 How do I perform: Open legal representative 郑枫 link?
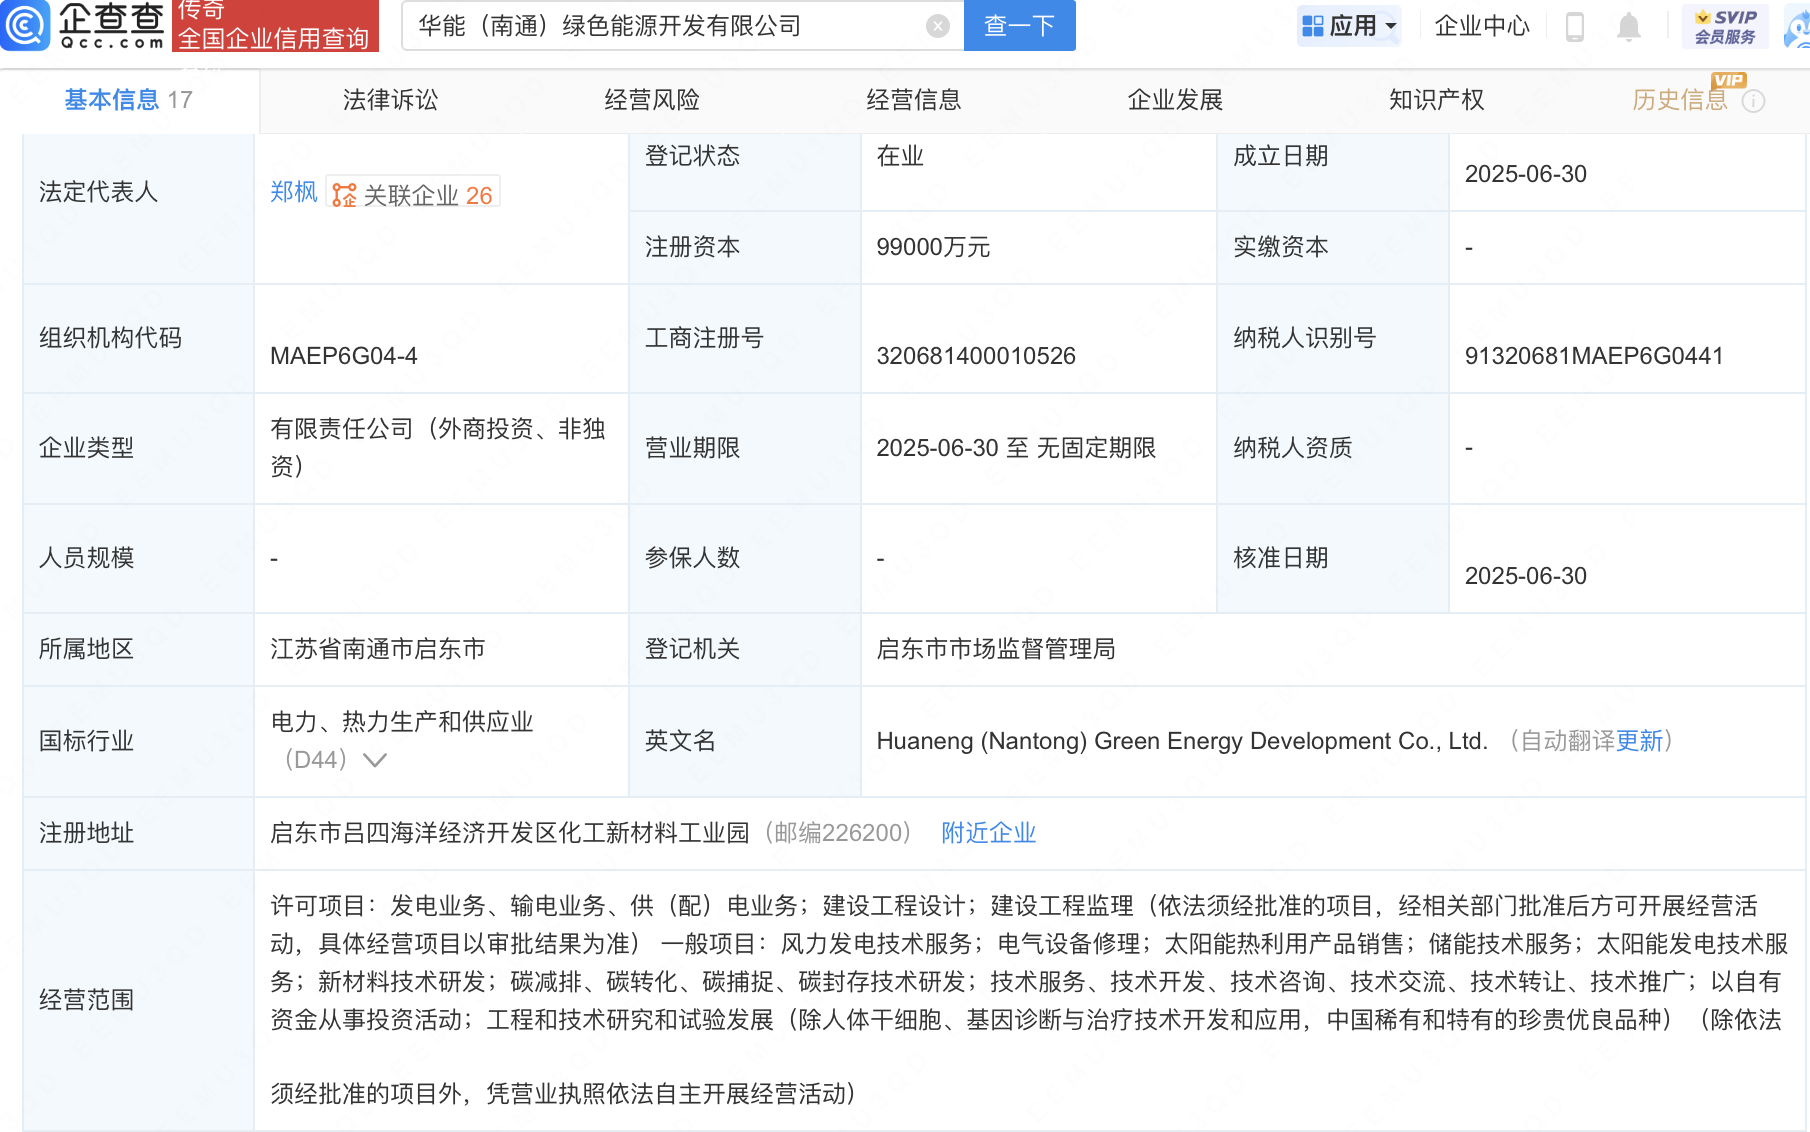click(293, 192)
